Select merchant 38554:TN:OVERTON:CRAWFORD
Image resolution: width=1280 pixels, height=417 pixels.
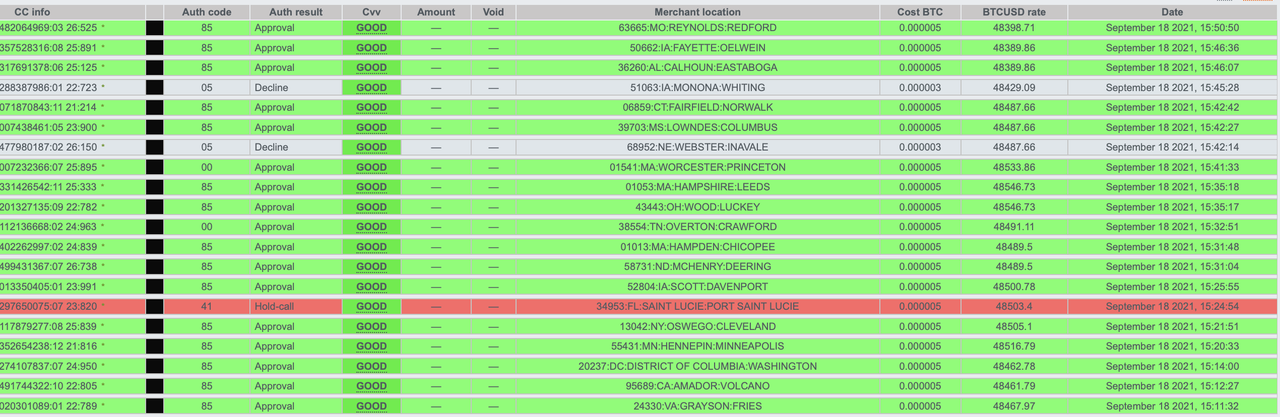point(697,227)
